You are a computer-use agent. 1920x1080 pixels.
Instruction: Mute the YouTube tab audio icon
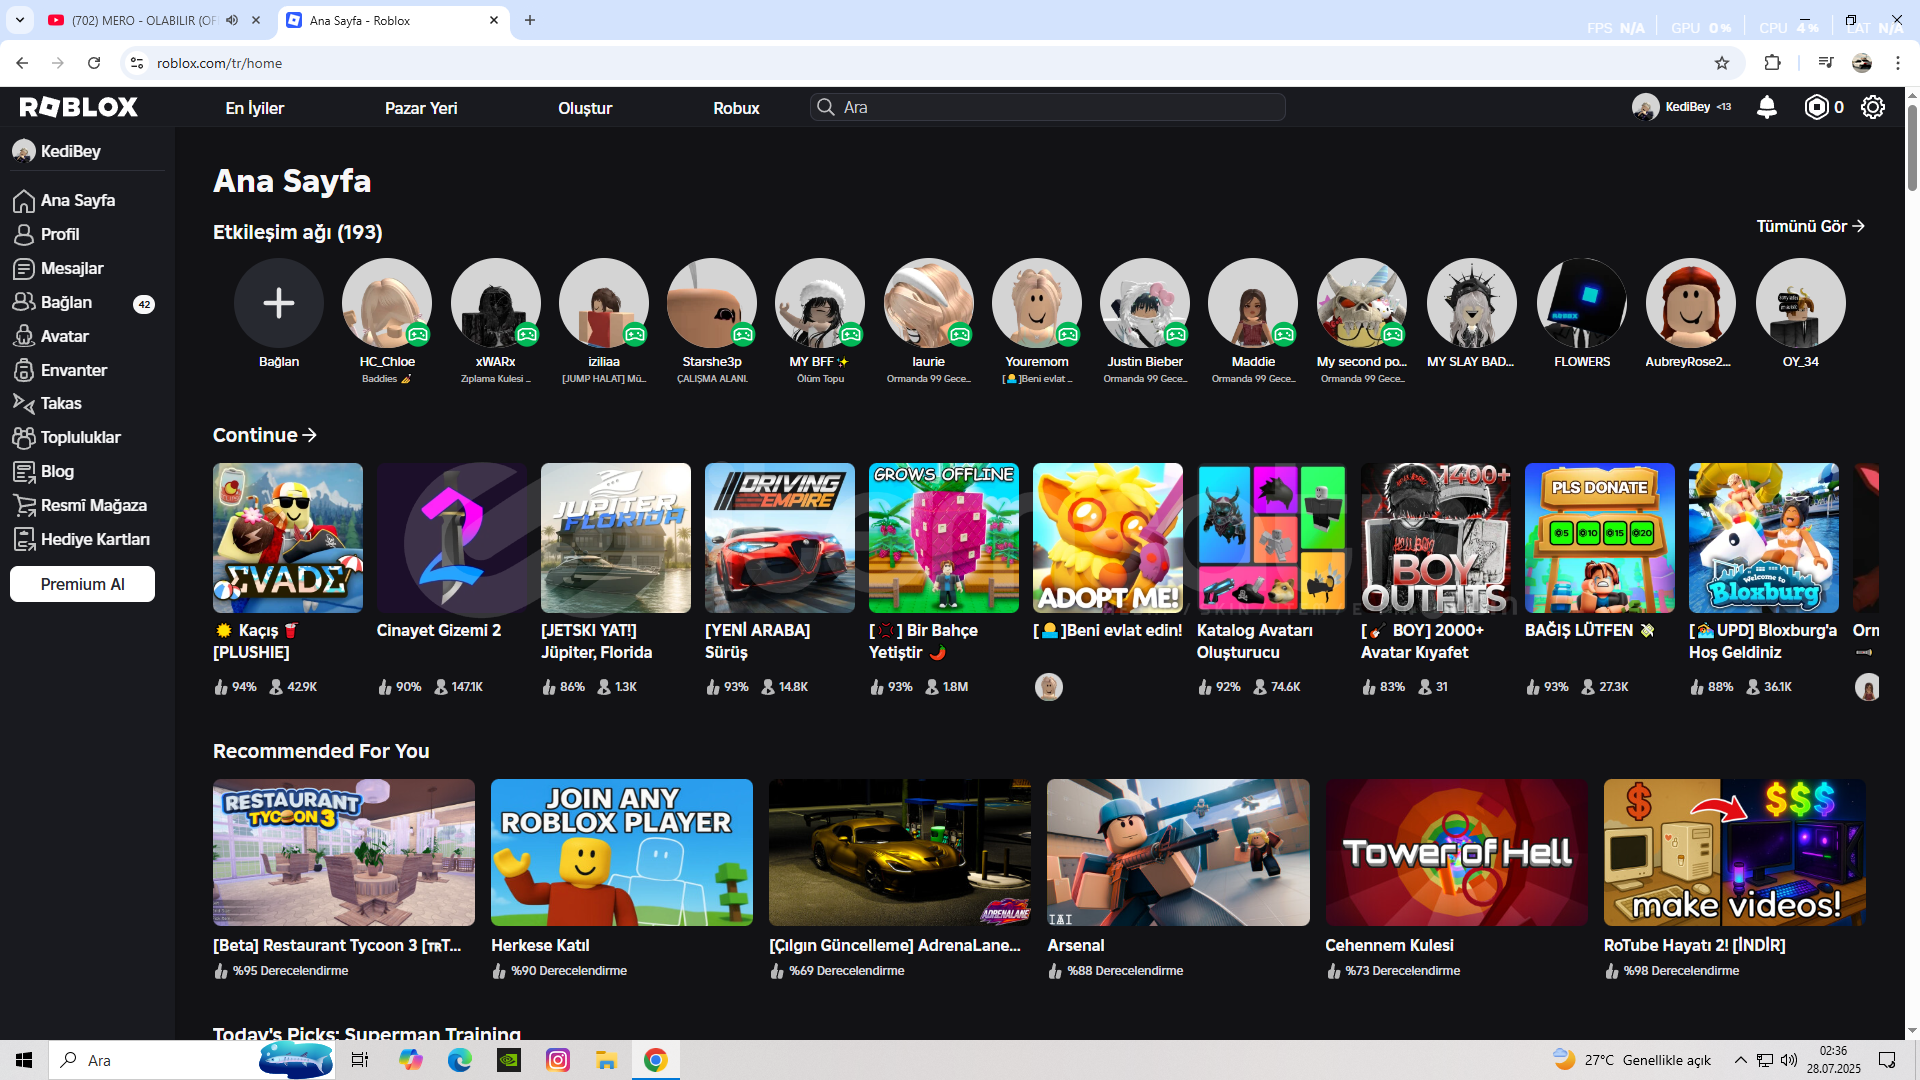(232, 20)
